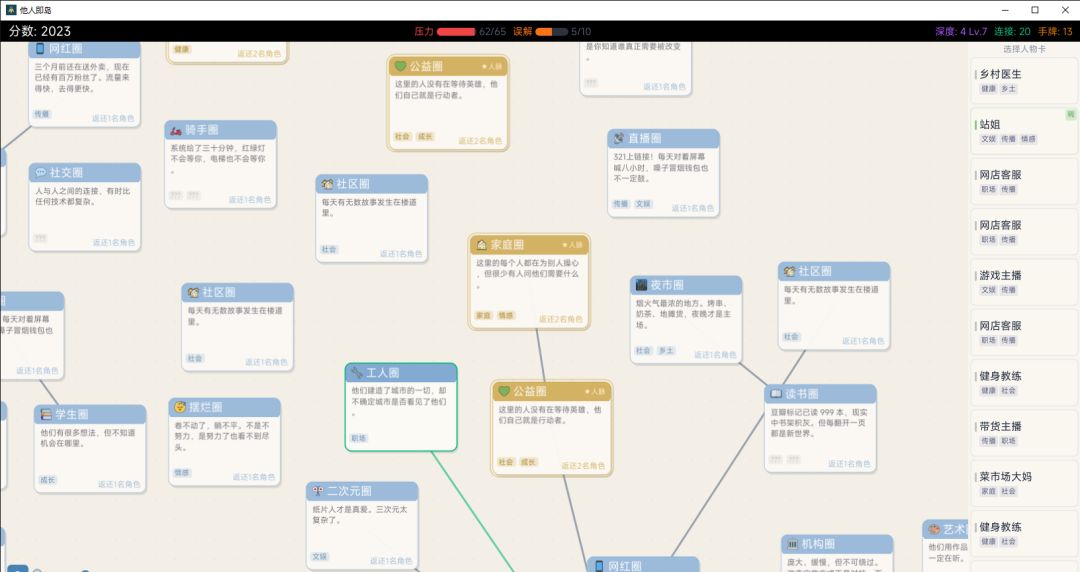Click the 乡土 tag under 乡村医生
This screenshot has width=1080, height=572.
point(1008,89)
